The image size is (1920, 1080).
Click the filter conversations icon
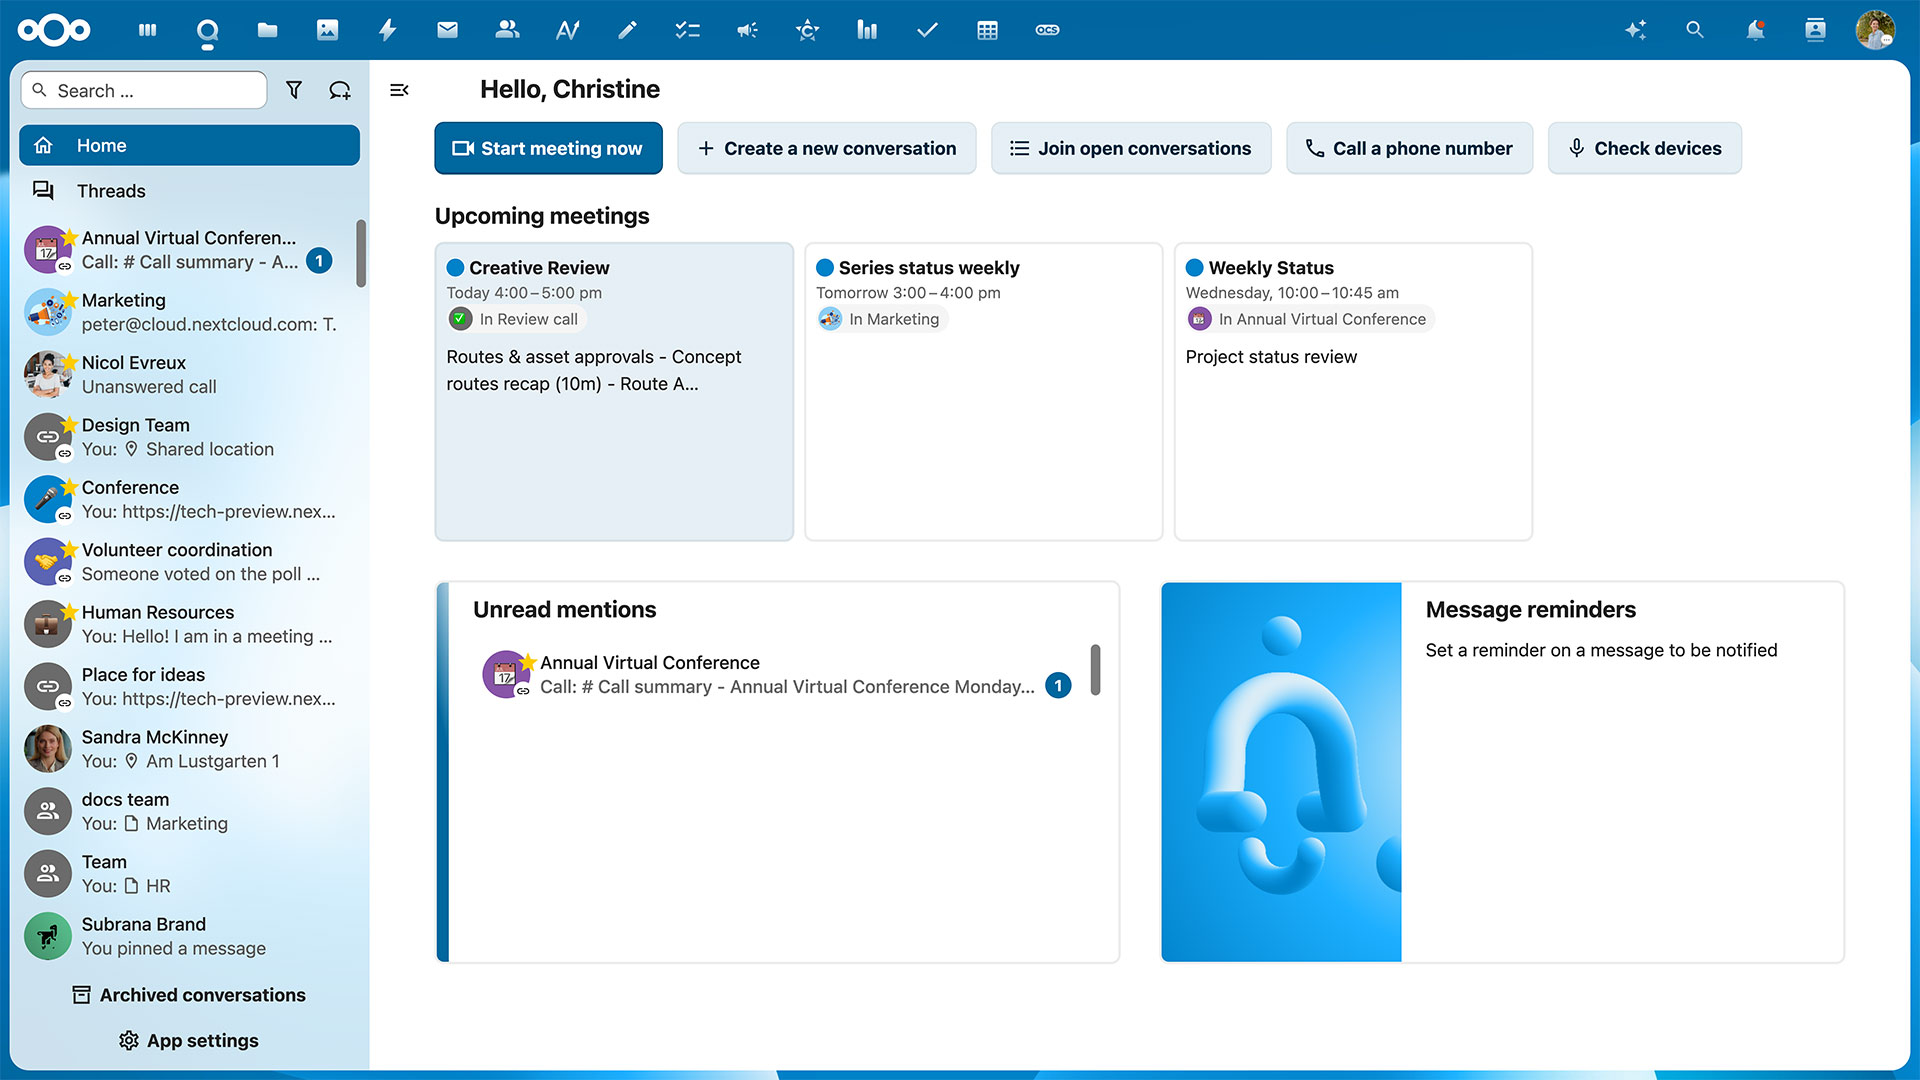coord(294,90)
